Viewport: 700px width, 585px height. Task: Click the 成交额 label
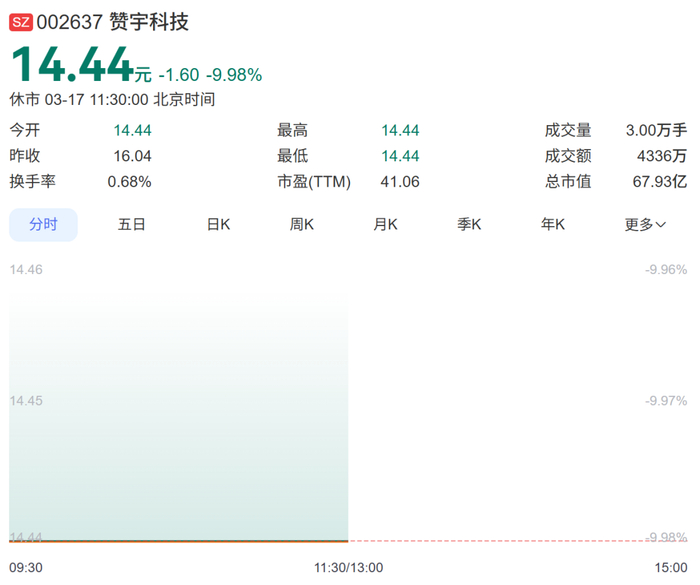coord(568,156)
